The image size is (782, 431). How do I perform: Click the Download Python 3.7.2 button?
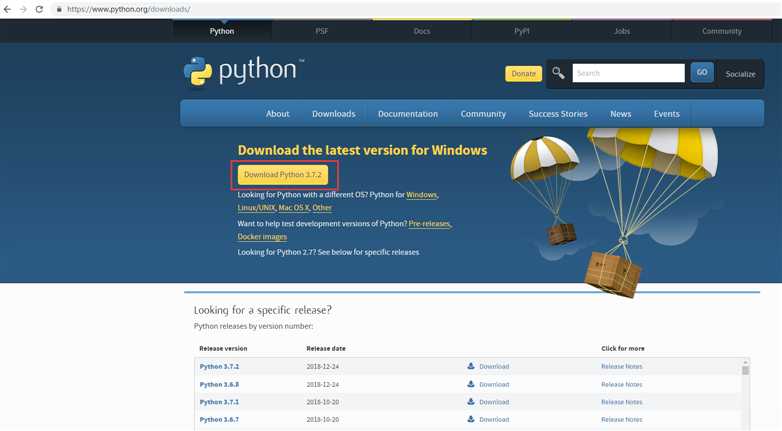pyautogui.click(x=283, y=175)
